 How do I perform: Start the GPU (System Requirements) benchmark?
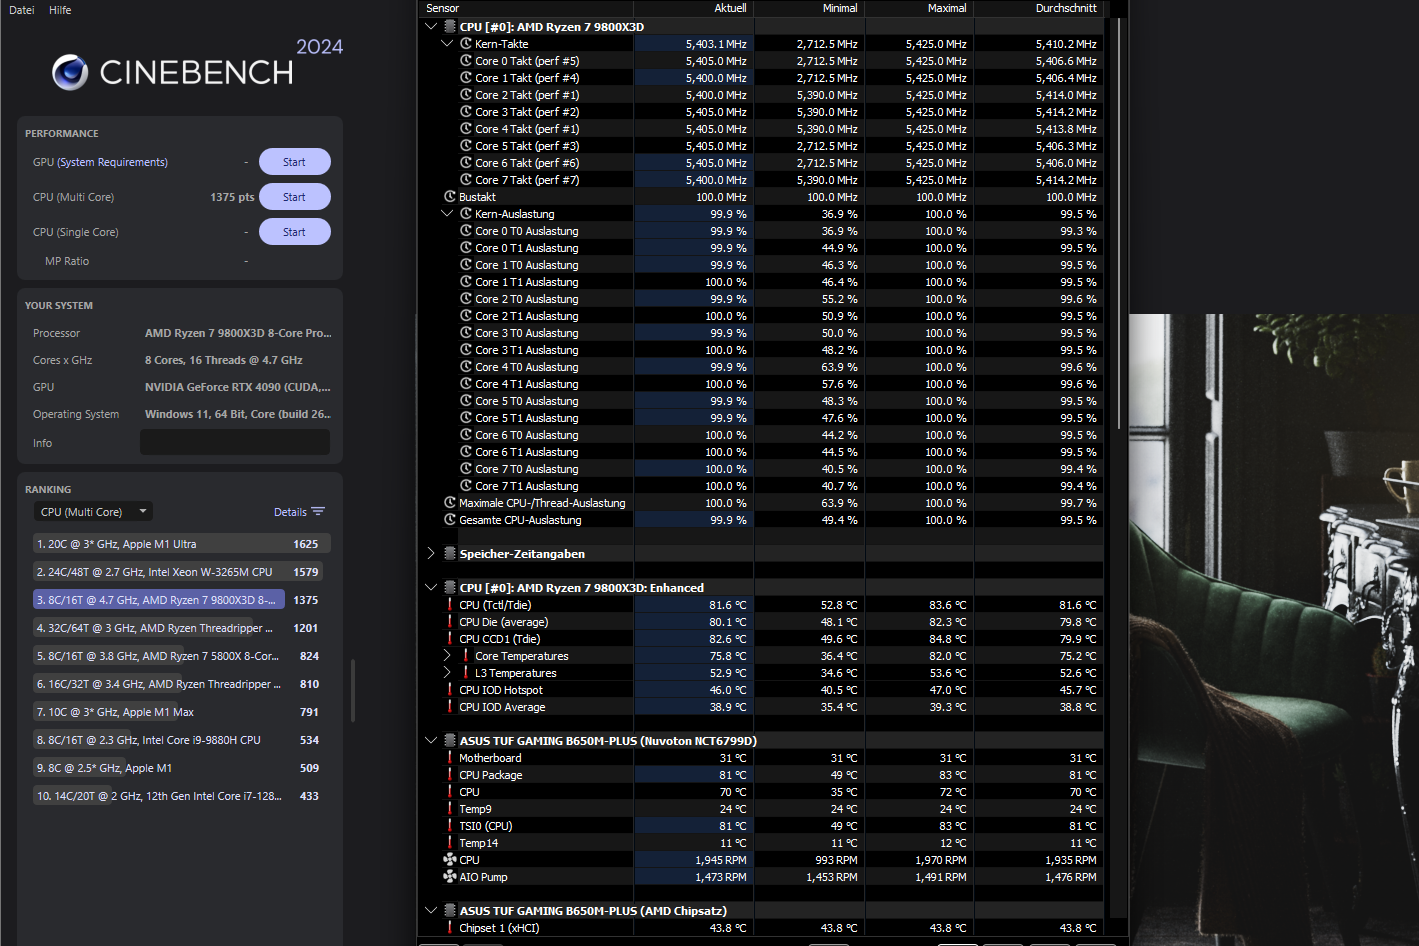point(295,162)
